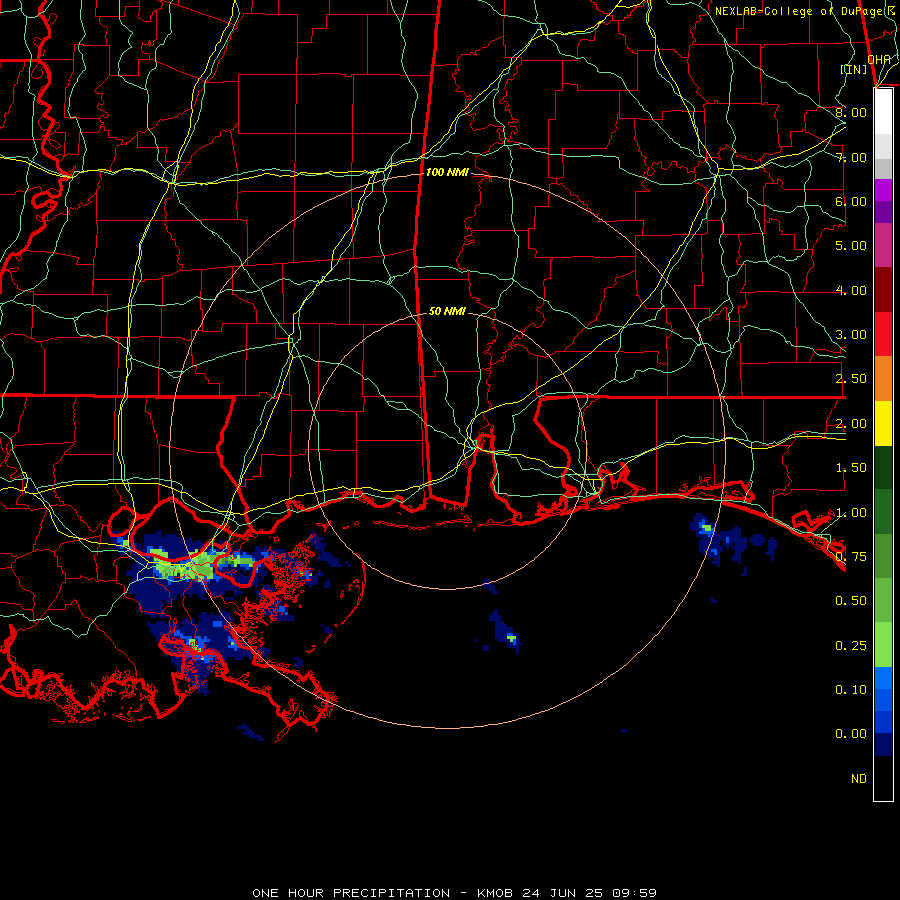This screenshot has width=900, height=900.
Task: Pick the light blue swatch above 0.10
Action: 883,678
